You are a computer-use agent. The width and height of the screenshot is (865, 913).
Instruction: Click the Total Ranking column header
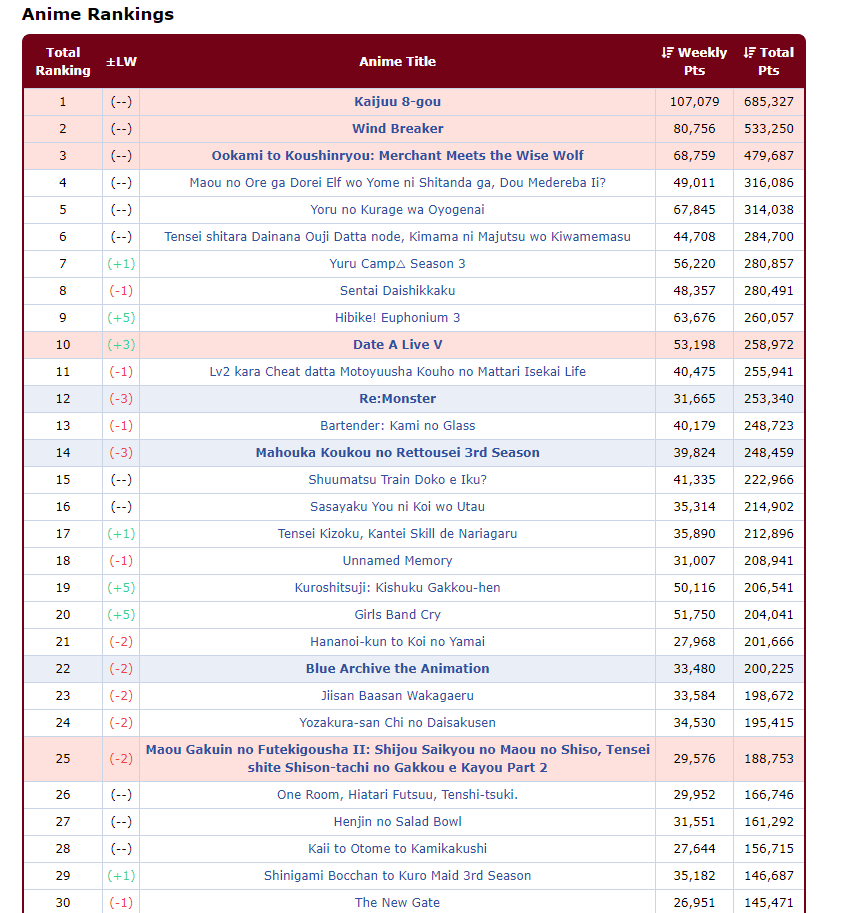pos(63,62)
